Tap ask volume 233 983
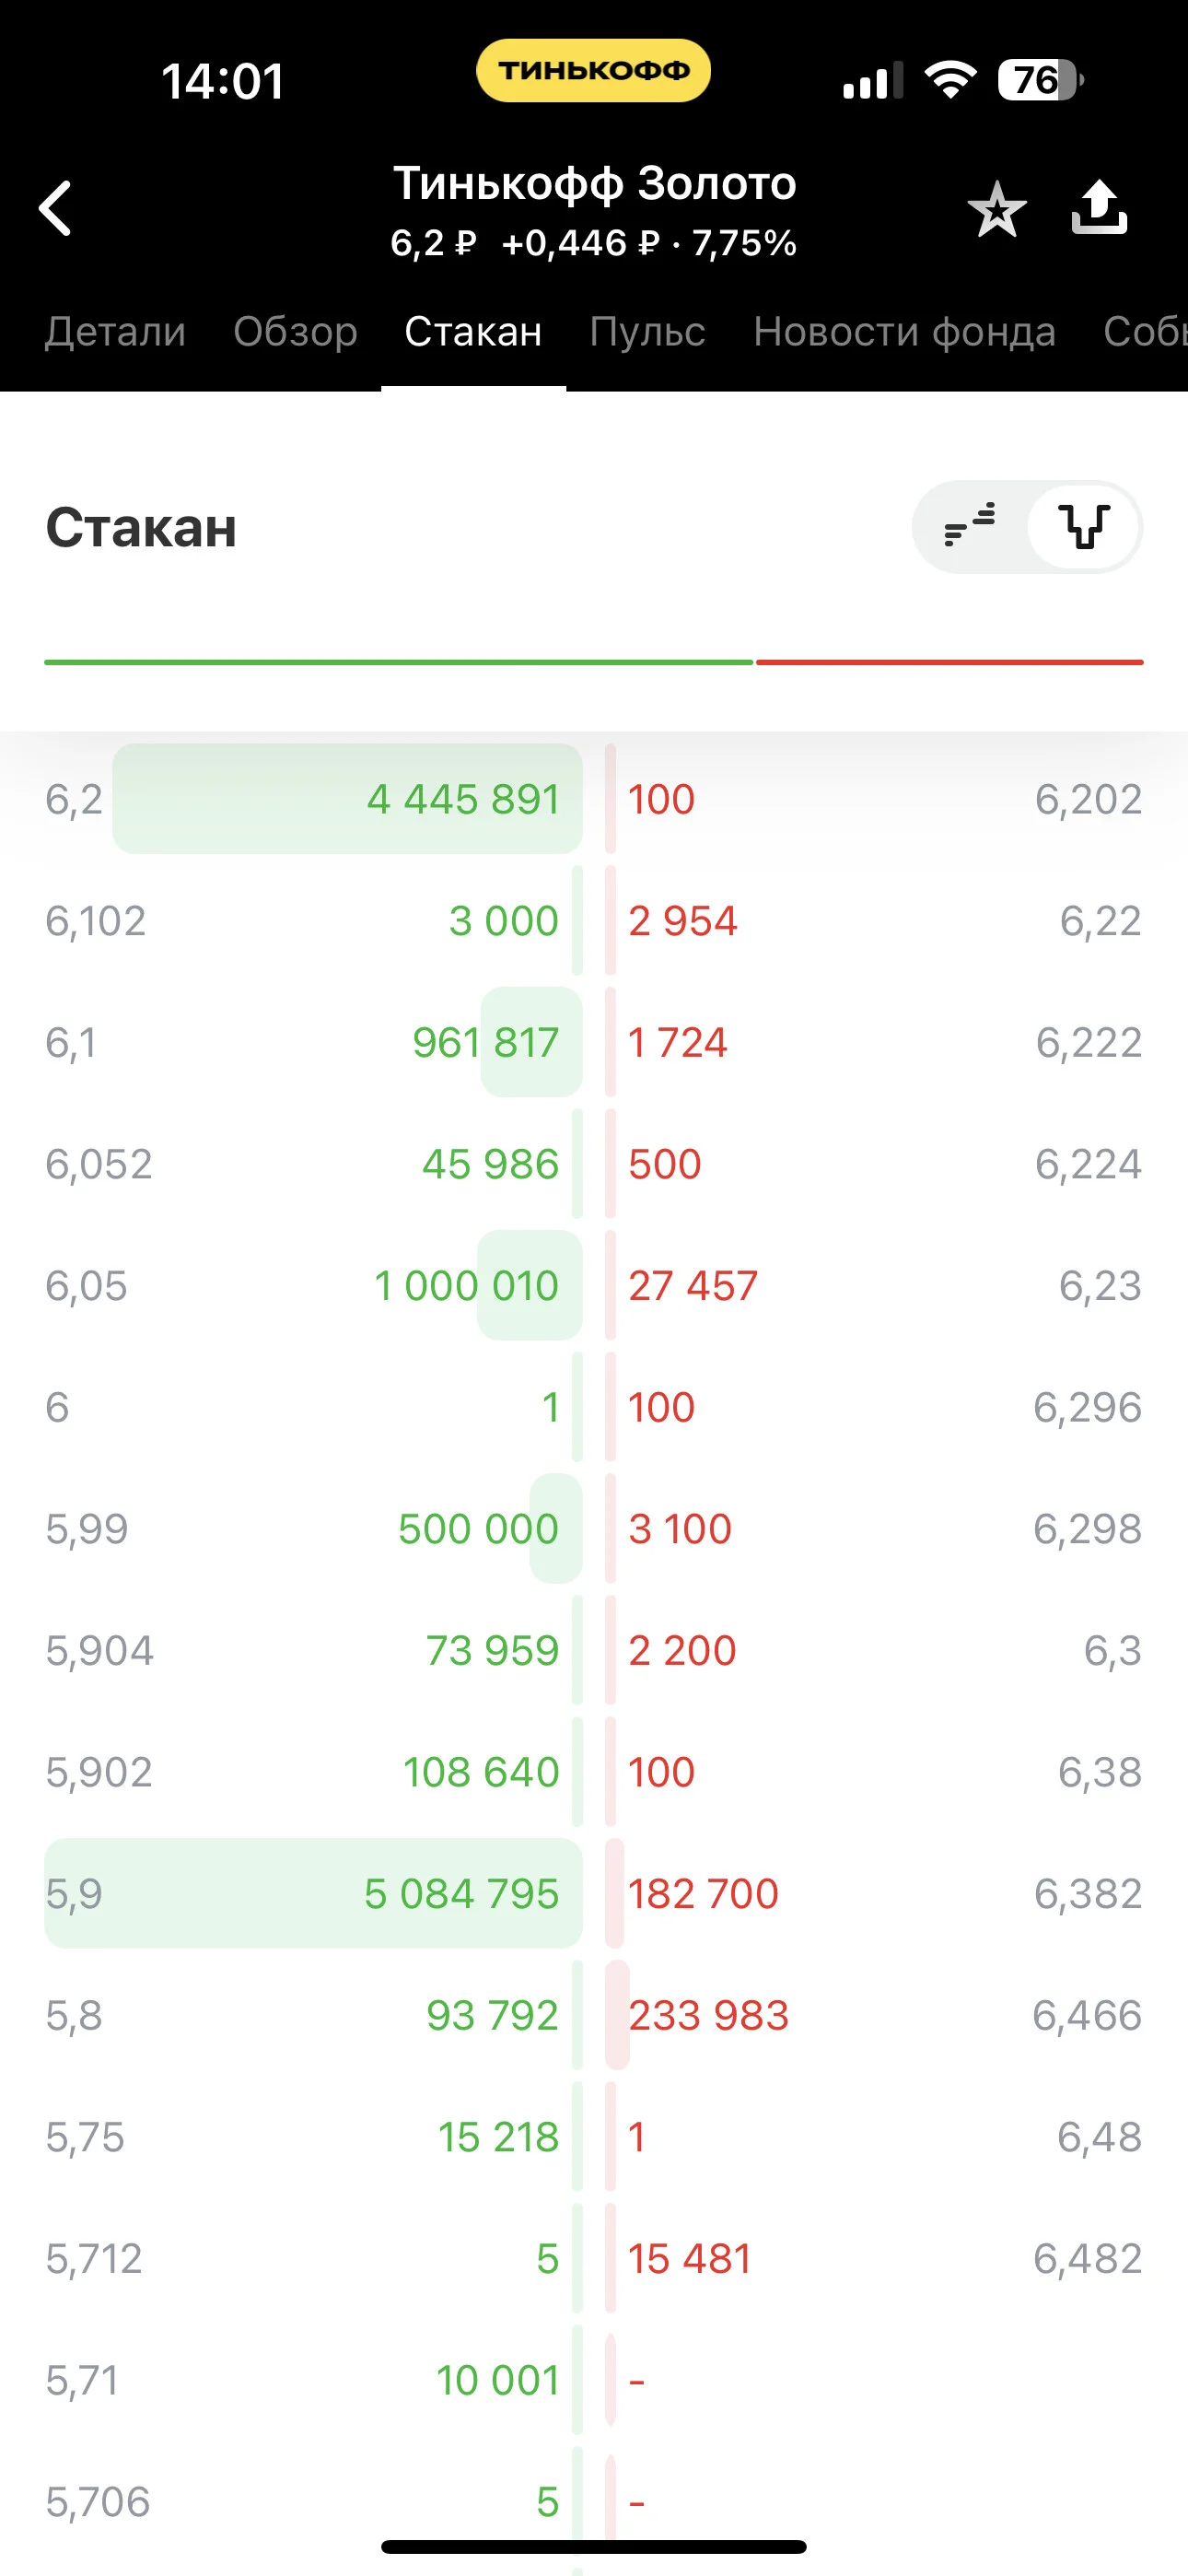Image resolution: width=1188 pixels, height=2576 pixels. [x=708, y=2015]
